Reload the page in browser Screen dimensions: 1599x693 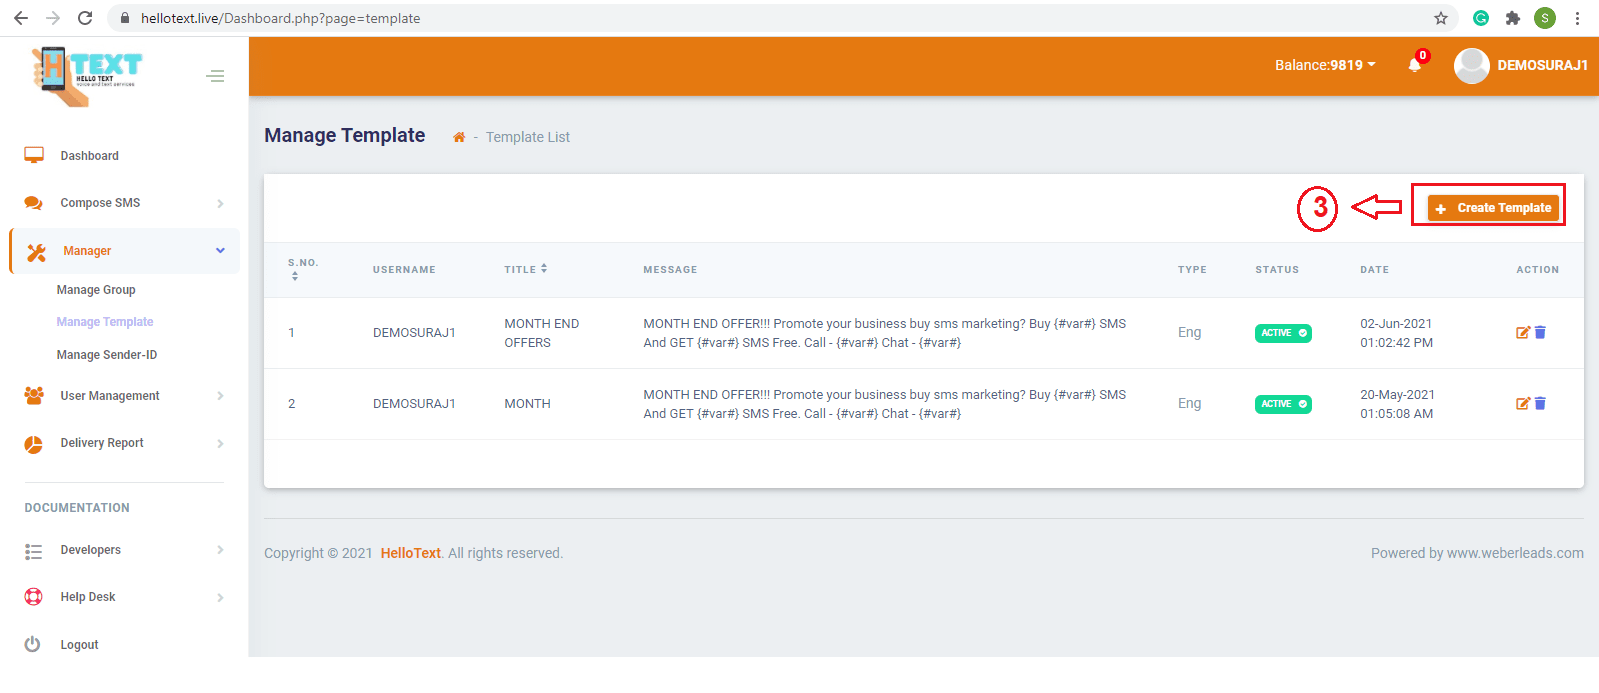[x=85, y=18]
